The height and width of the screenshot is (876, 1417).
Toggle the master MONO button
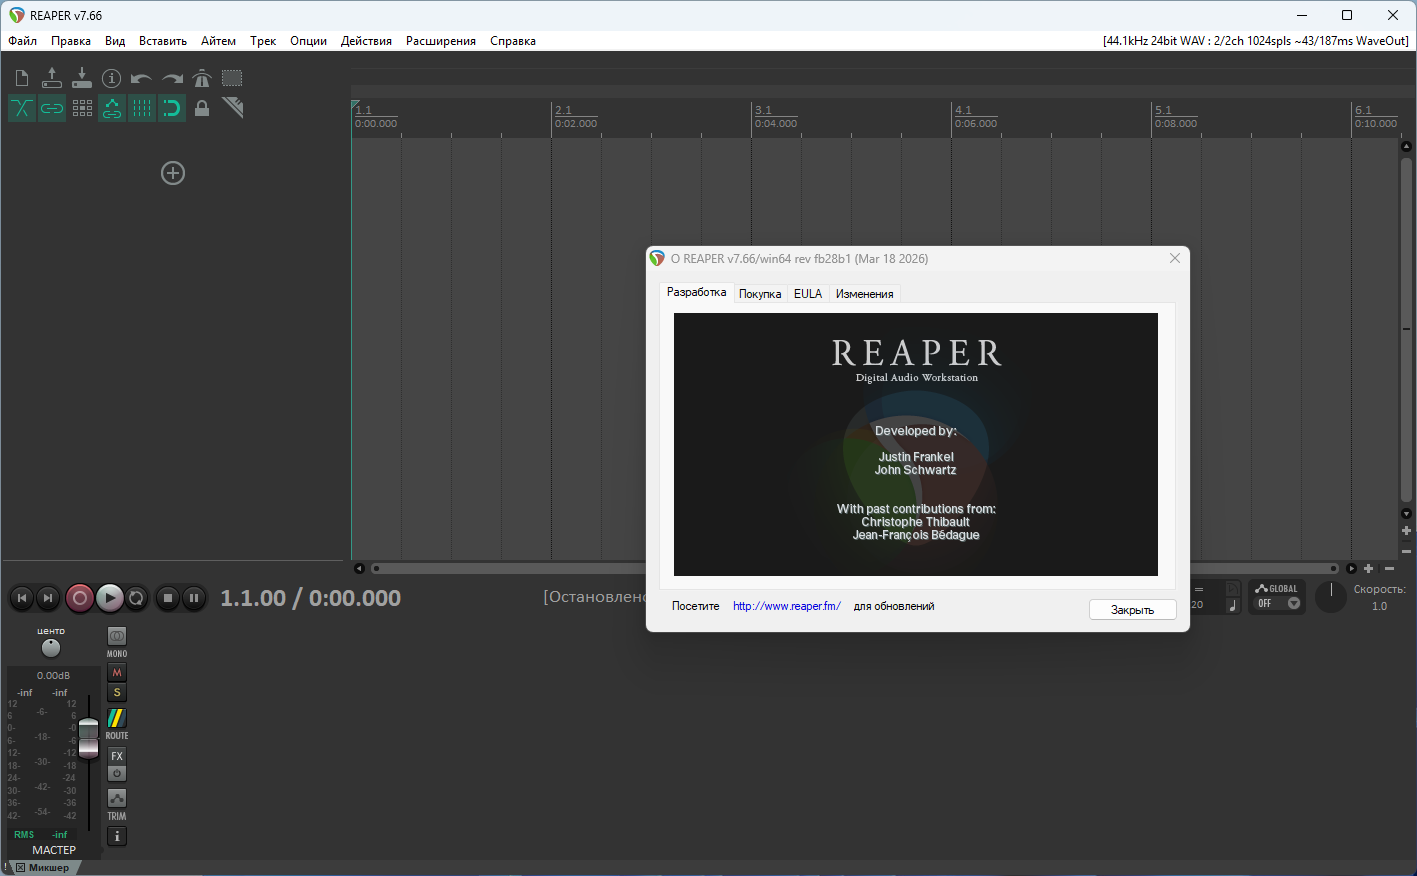pyautogui.click(x=117, y=637)
